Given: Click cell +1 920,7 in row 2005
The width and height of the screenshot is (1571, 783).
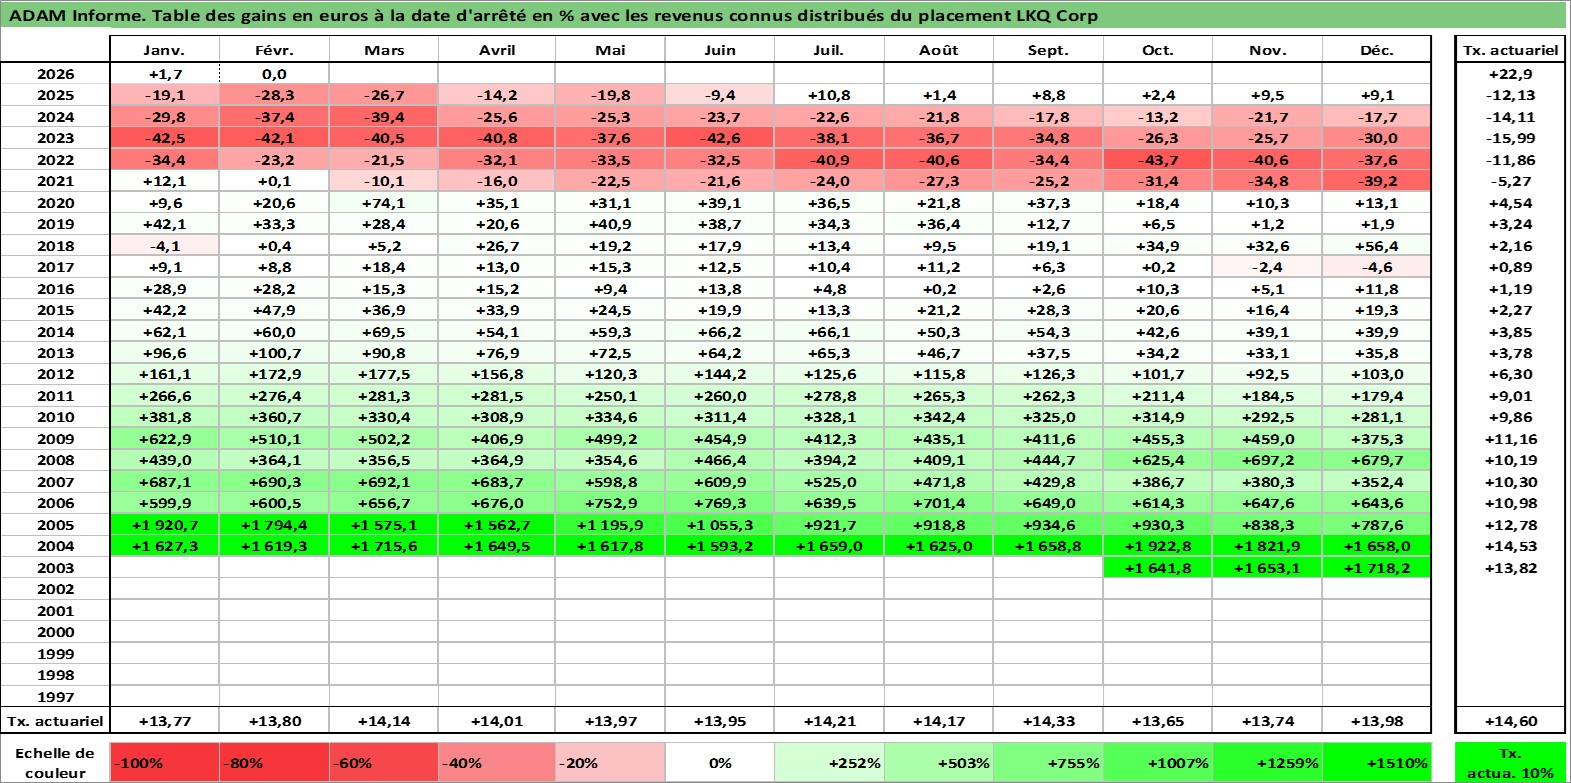Looking at the screenshot, I should click(x=164, y=525).
